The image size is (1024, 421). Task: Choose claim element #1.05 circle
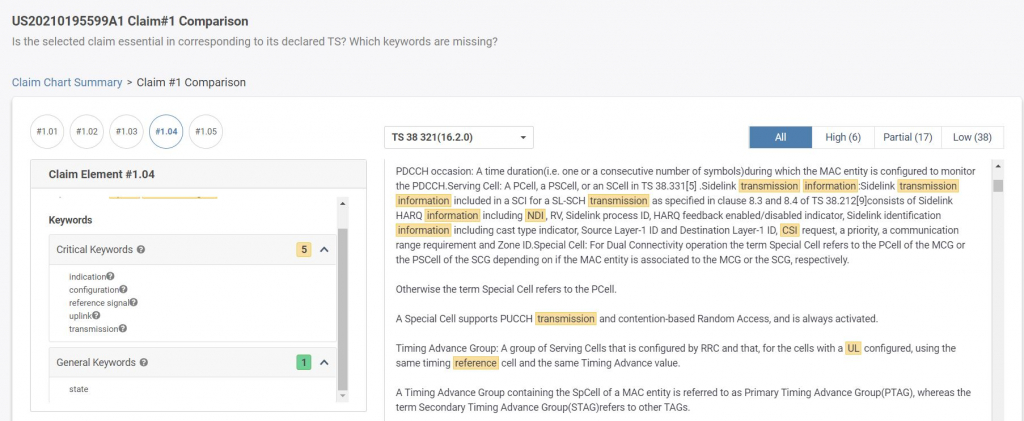tap(204, 132)
